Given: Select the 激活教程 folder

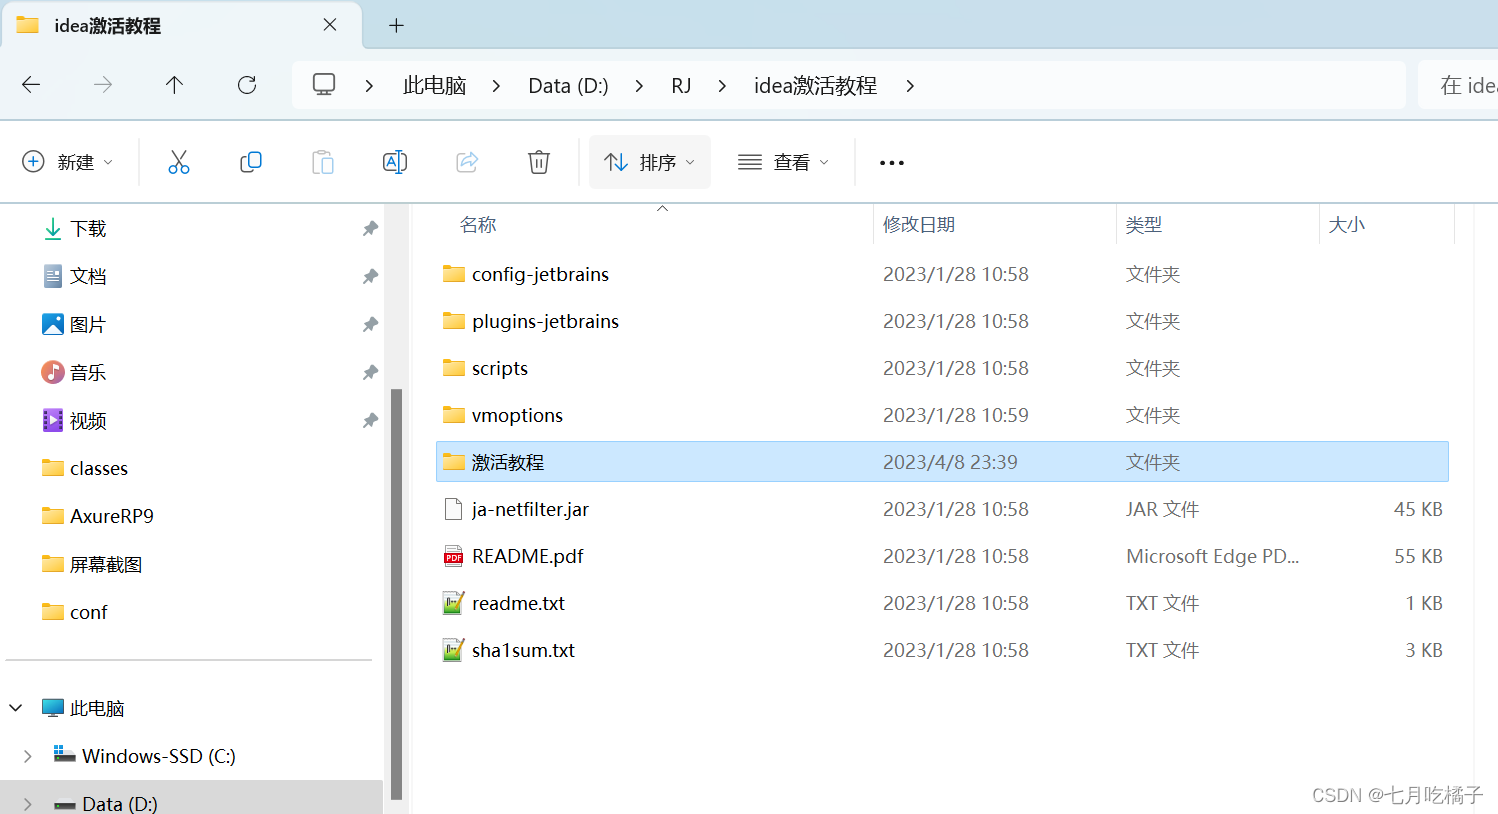Looking at the screenshot, I should click(x=942, y=462).
